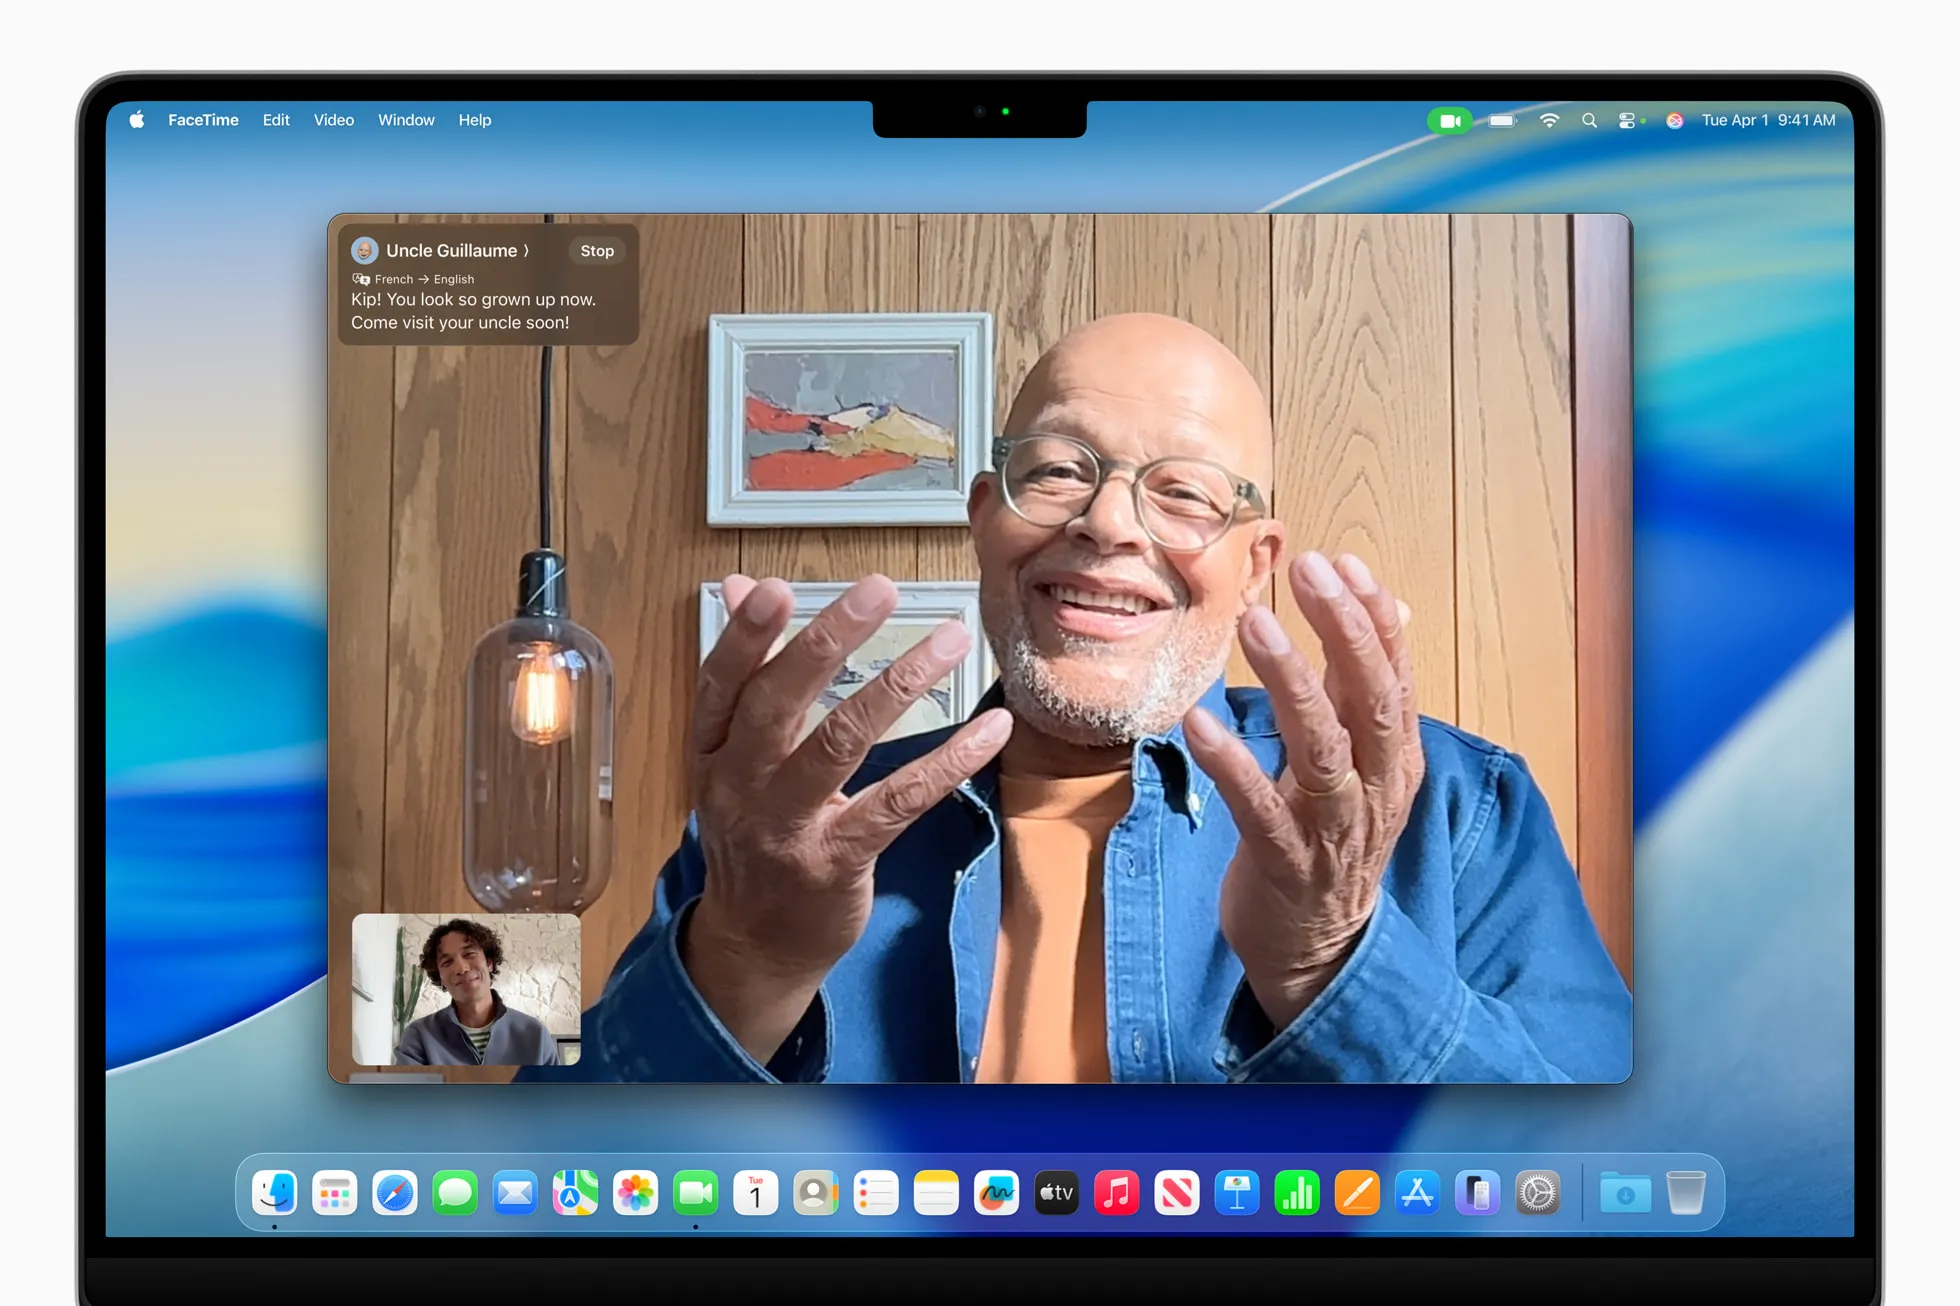Open Keynote from the Dock
The width and height of the screenshot is (1960, 1306).
tap(1237, 1192)
